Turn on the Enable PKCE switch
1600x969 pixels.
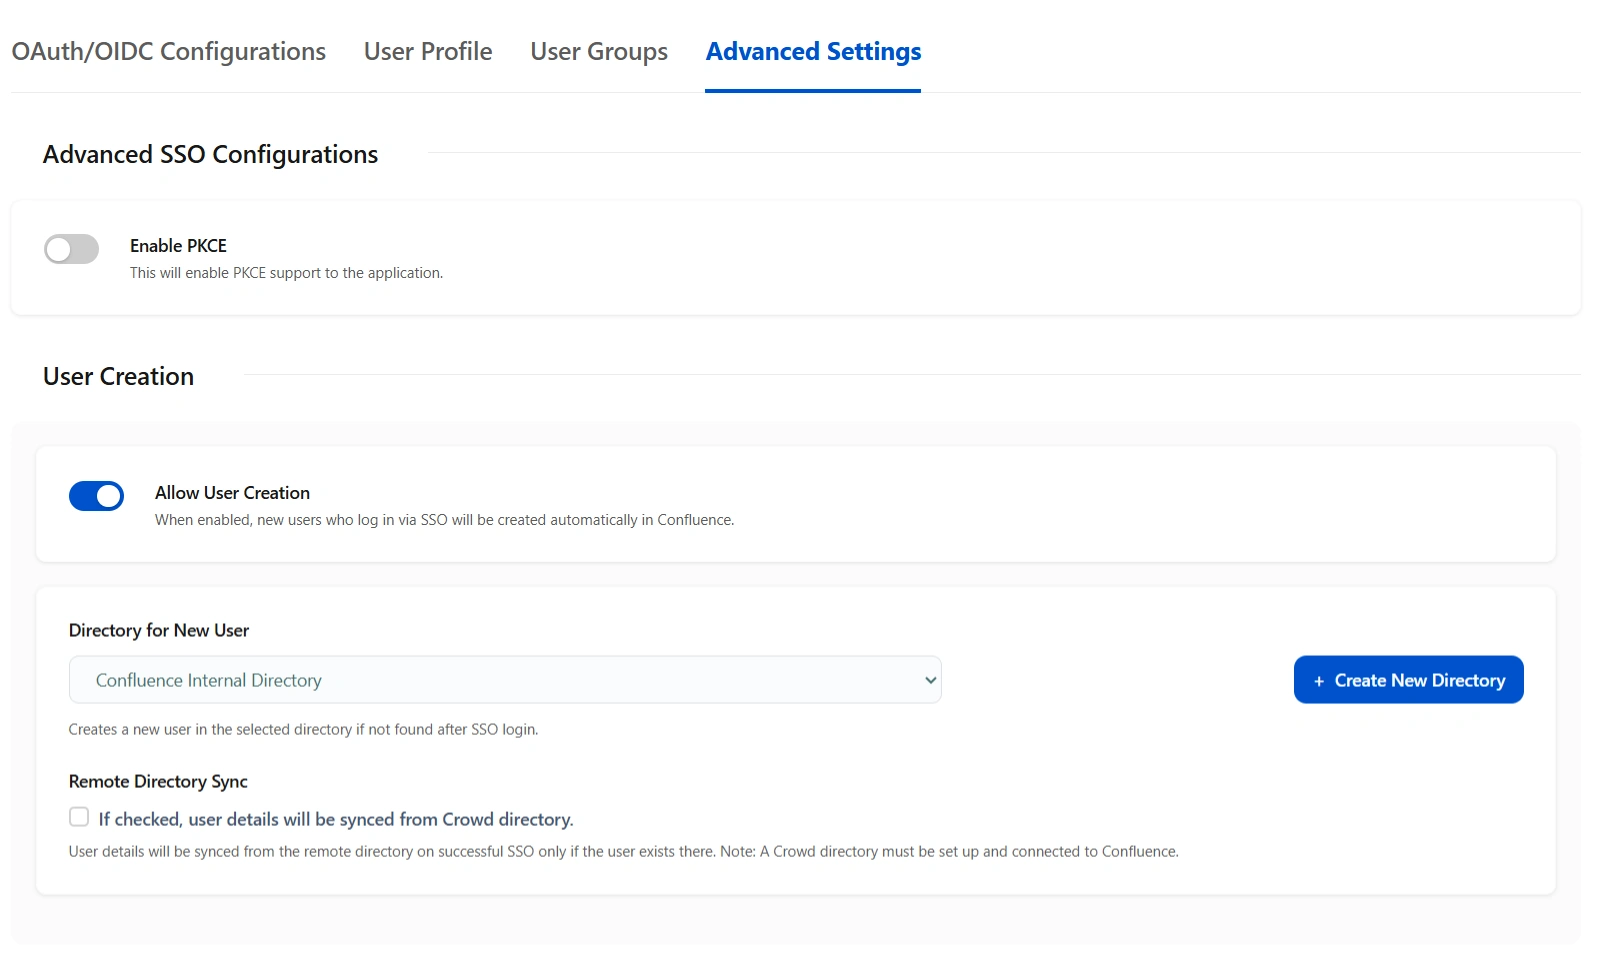click(x=71, y=249)
